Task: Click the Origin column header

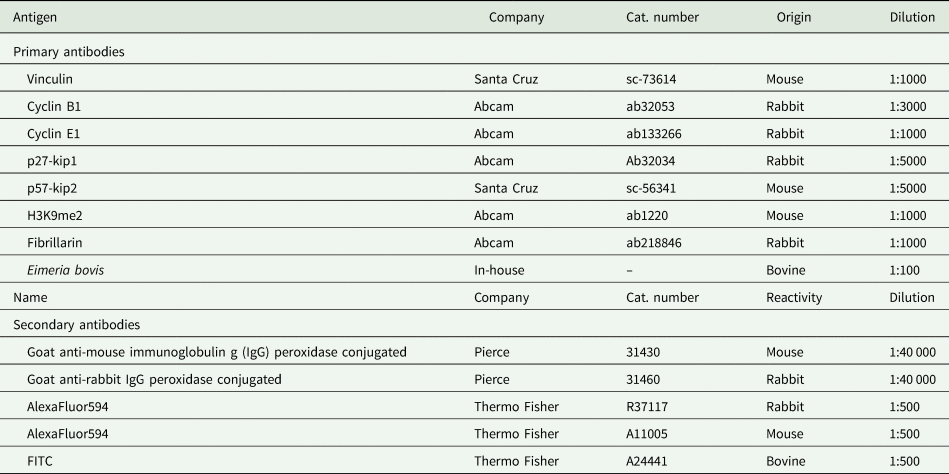Action: pyautogui.click(x=793, y=17)
